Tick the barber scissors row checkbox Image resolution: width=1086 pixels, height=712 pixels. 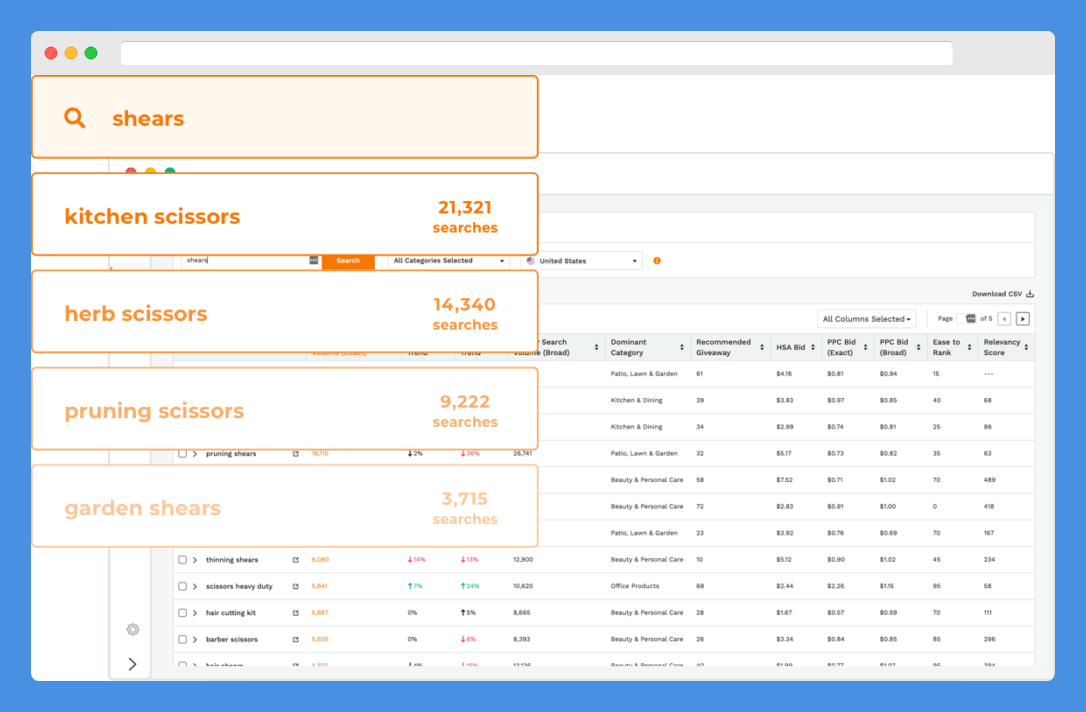(x=183, y=639)
